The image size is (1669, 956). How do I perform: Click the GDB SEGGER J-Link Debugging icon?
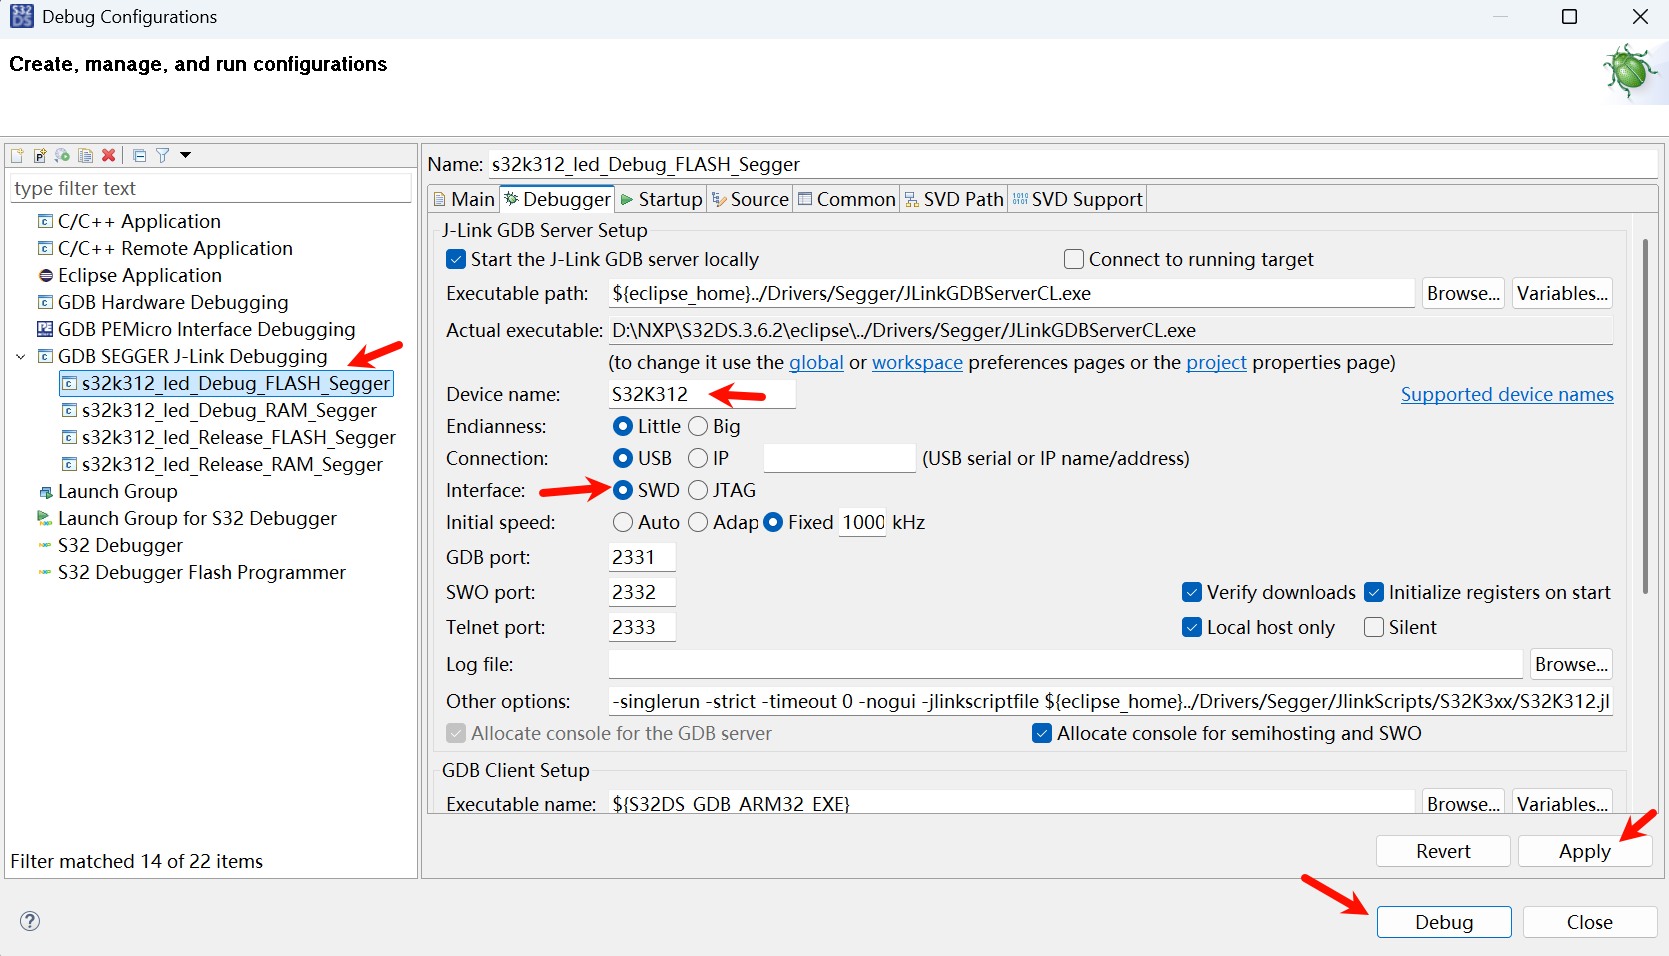click(x=45, y=356)
